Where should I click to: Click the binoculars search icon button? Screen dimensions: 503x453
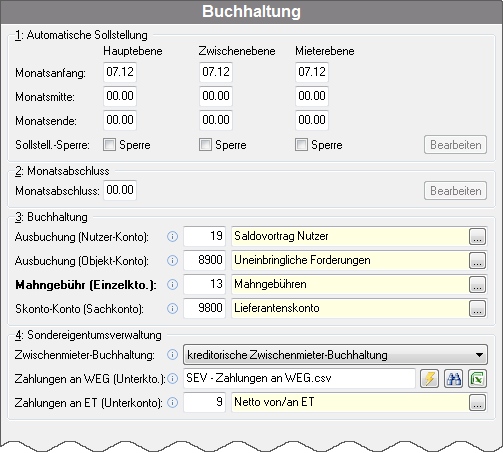point(453,379)
